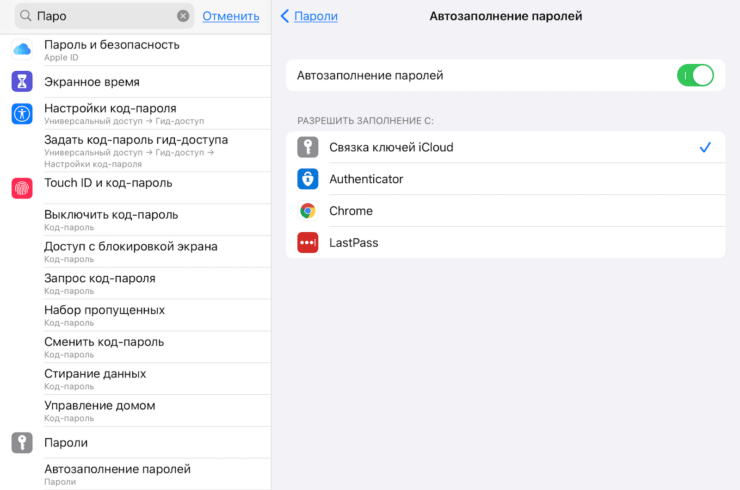
Task: Turn off the Автозаполнение паролей switch
Action: 695,76
